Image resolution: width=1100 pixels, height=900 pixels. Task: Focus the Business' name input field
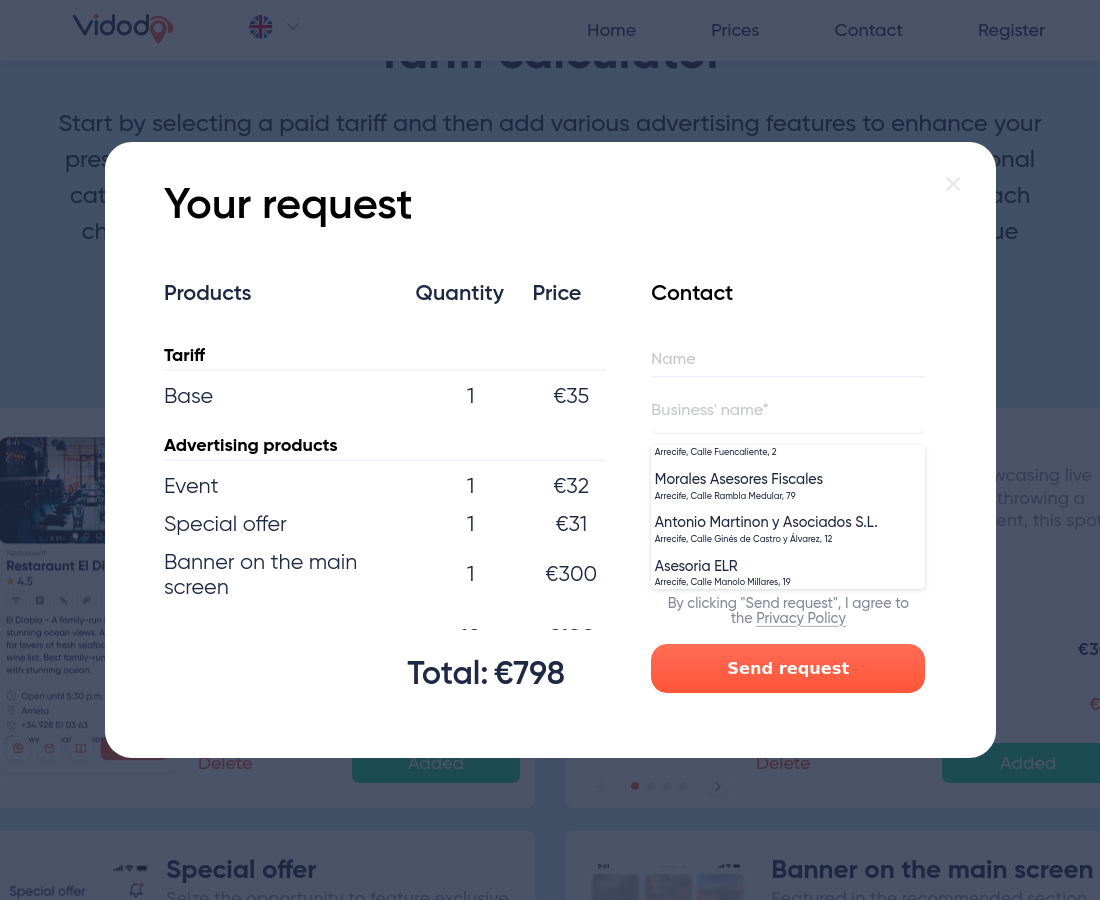click(x=787, y=410)
